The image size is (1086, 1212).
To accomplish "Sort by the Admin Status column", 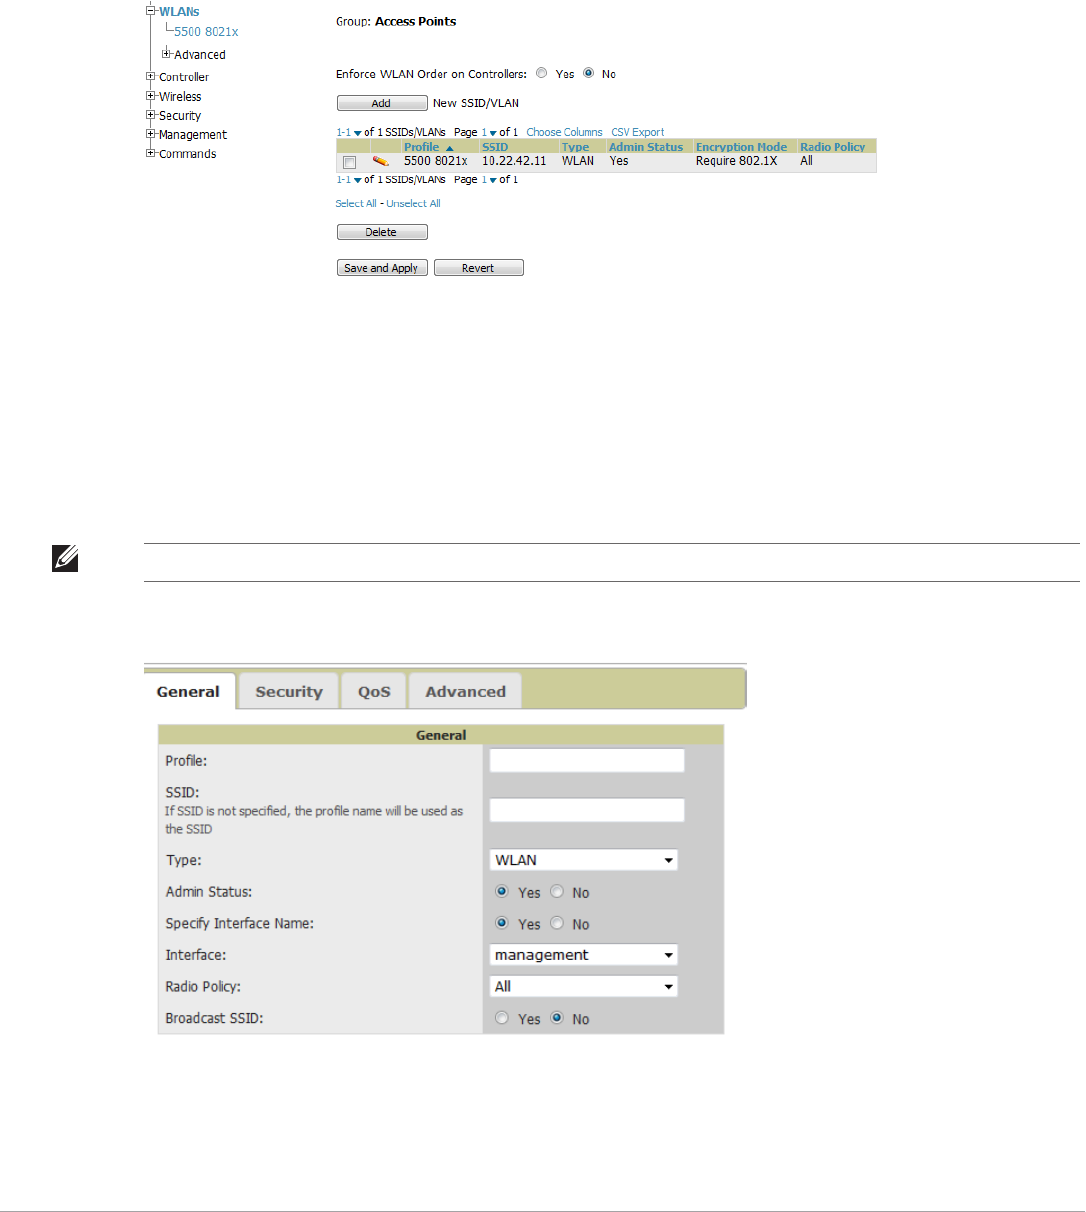I will pos(646,147).
